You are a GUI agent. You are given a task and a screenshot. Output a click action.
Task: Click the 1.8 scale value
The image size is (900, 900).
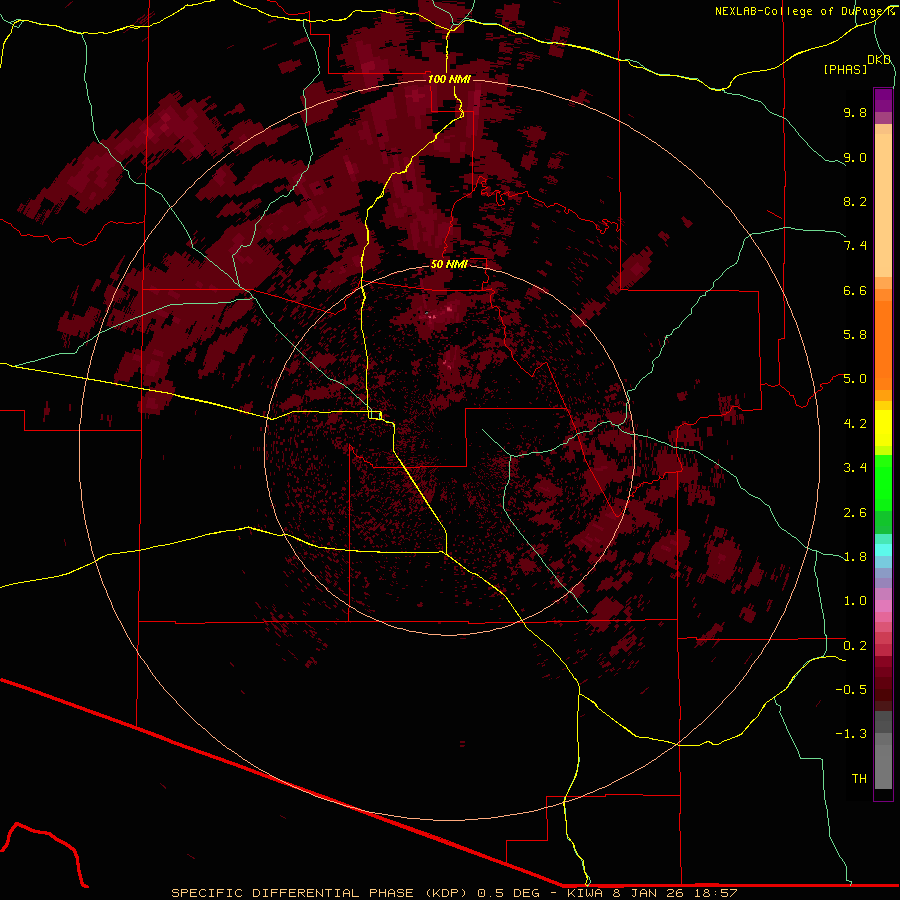(x=855, y=557)
